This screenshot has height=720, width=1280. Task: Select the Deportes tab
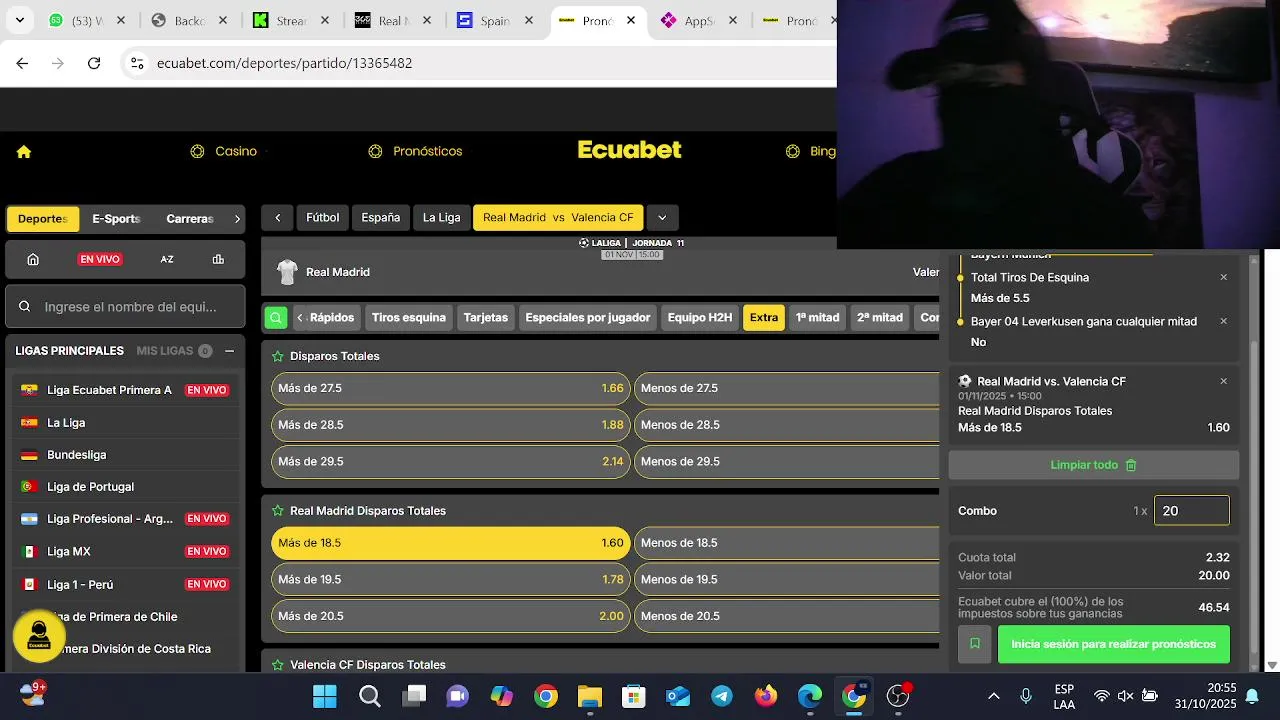pos(42,219)
